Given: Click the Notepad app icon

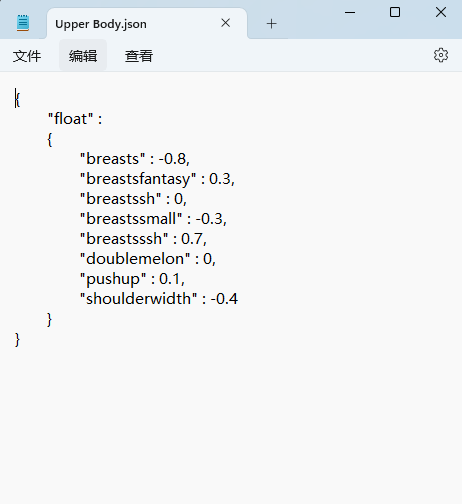Looking at the screenshot, I should click(x=23, y=23).
